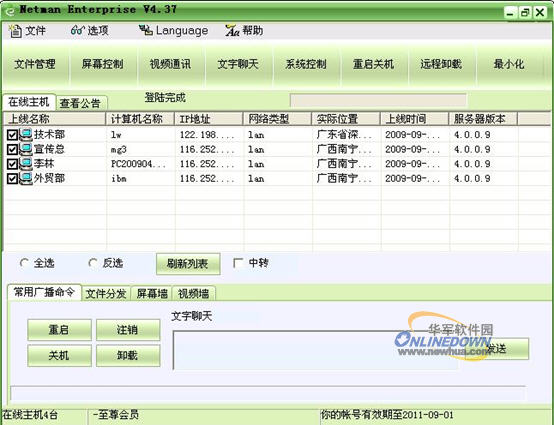Click the 帮助 menu icon
Image resolution: width=554 pixels, height=425 pixels.
click(232, 31)
